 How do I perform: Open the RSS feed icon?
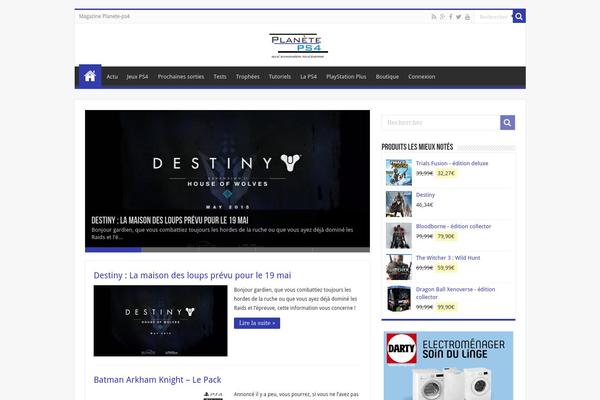434,17
